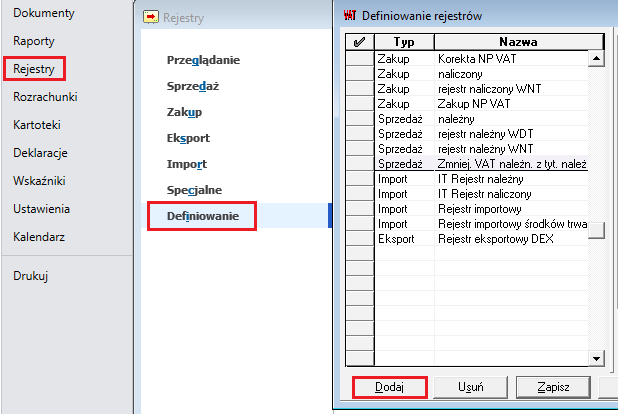This screenshot has height=415, width=624.
Task: Open Deklaracje in the sidebar
Action: pos(40,153)
